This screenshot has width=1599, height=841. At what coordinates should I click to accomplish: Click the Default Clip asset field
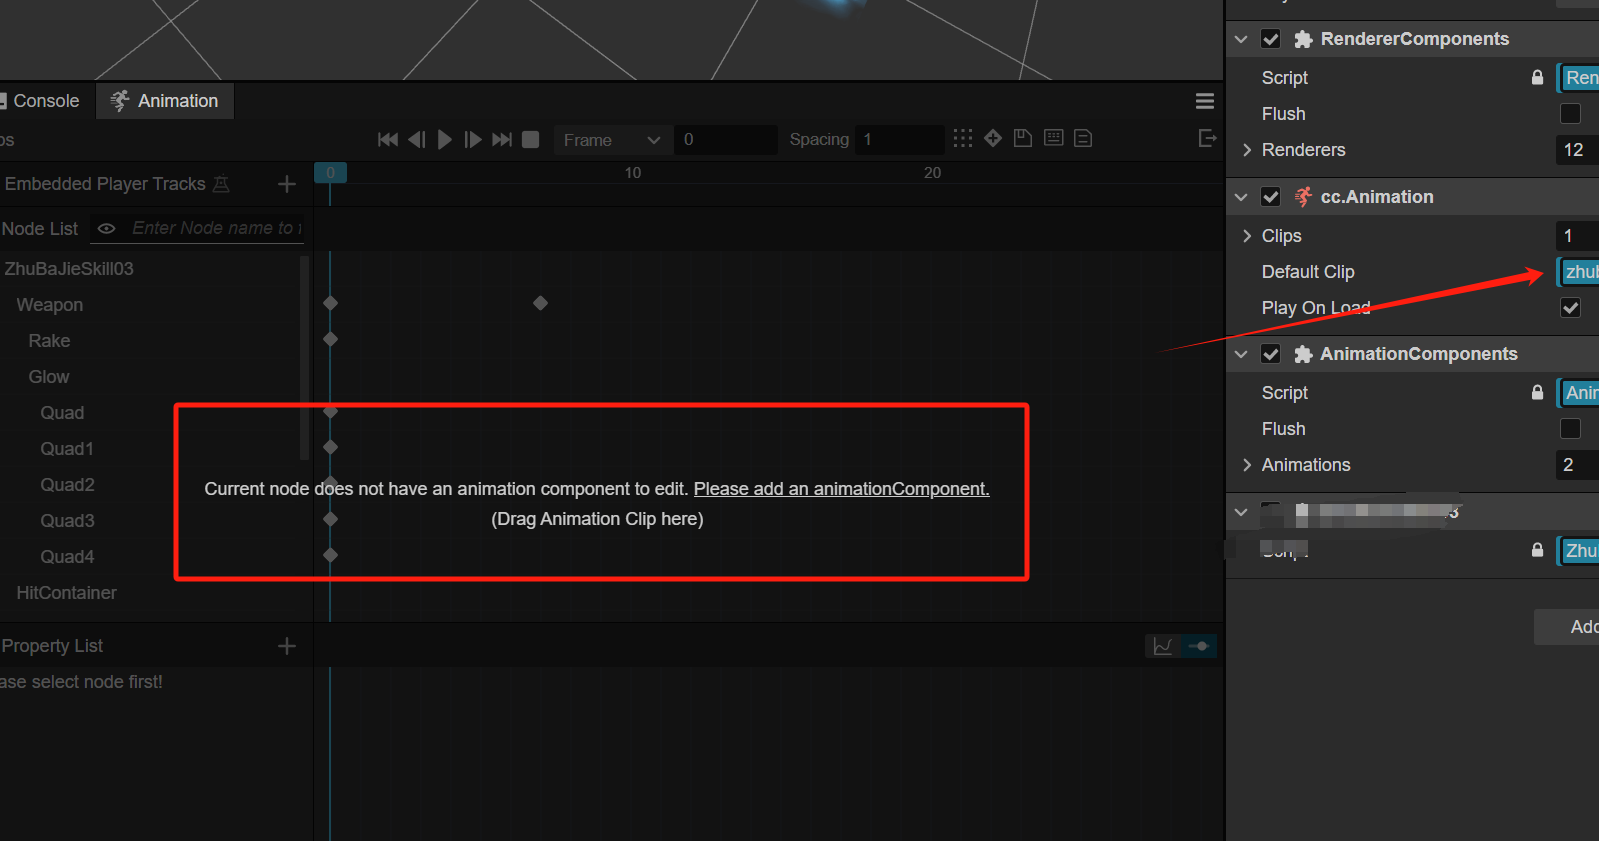1579,272
